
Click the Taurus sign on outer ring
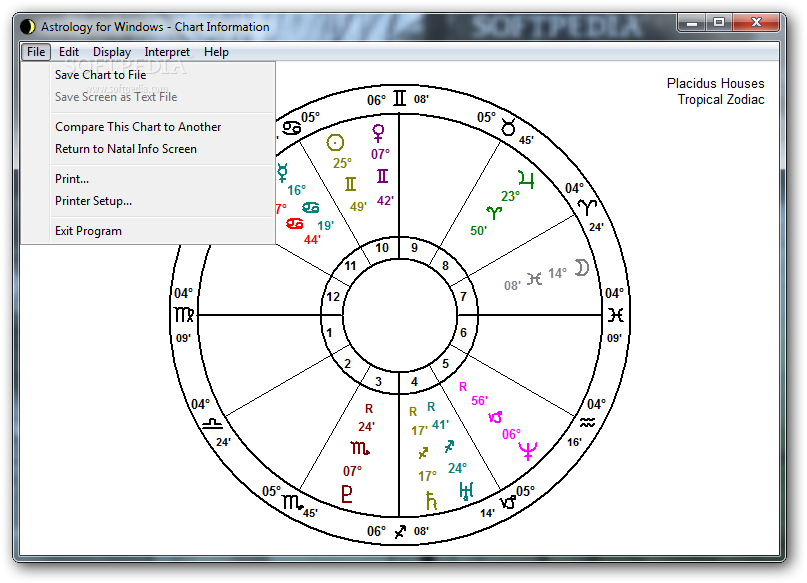[508, 127]
